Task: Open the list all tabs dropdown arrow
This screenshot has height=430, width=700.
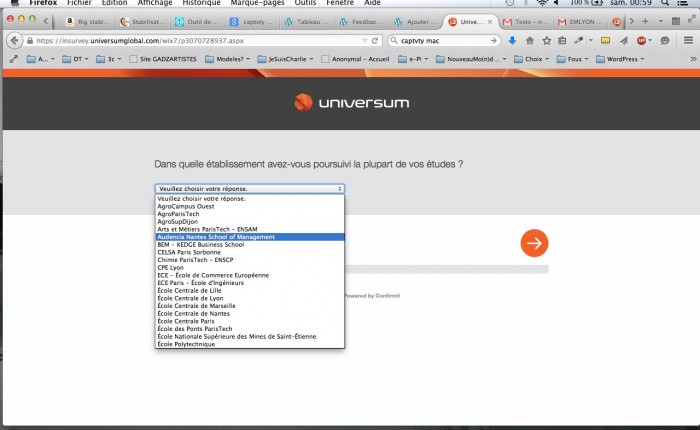Action: pos(661,21)
